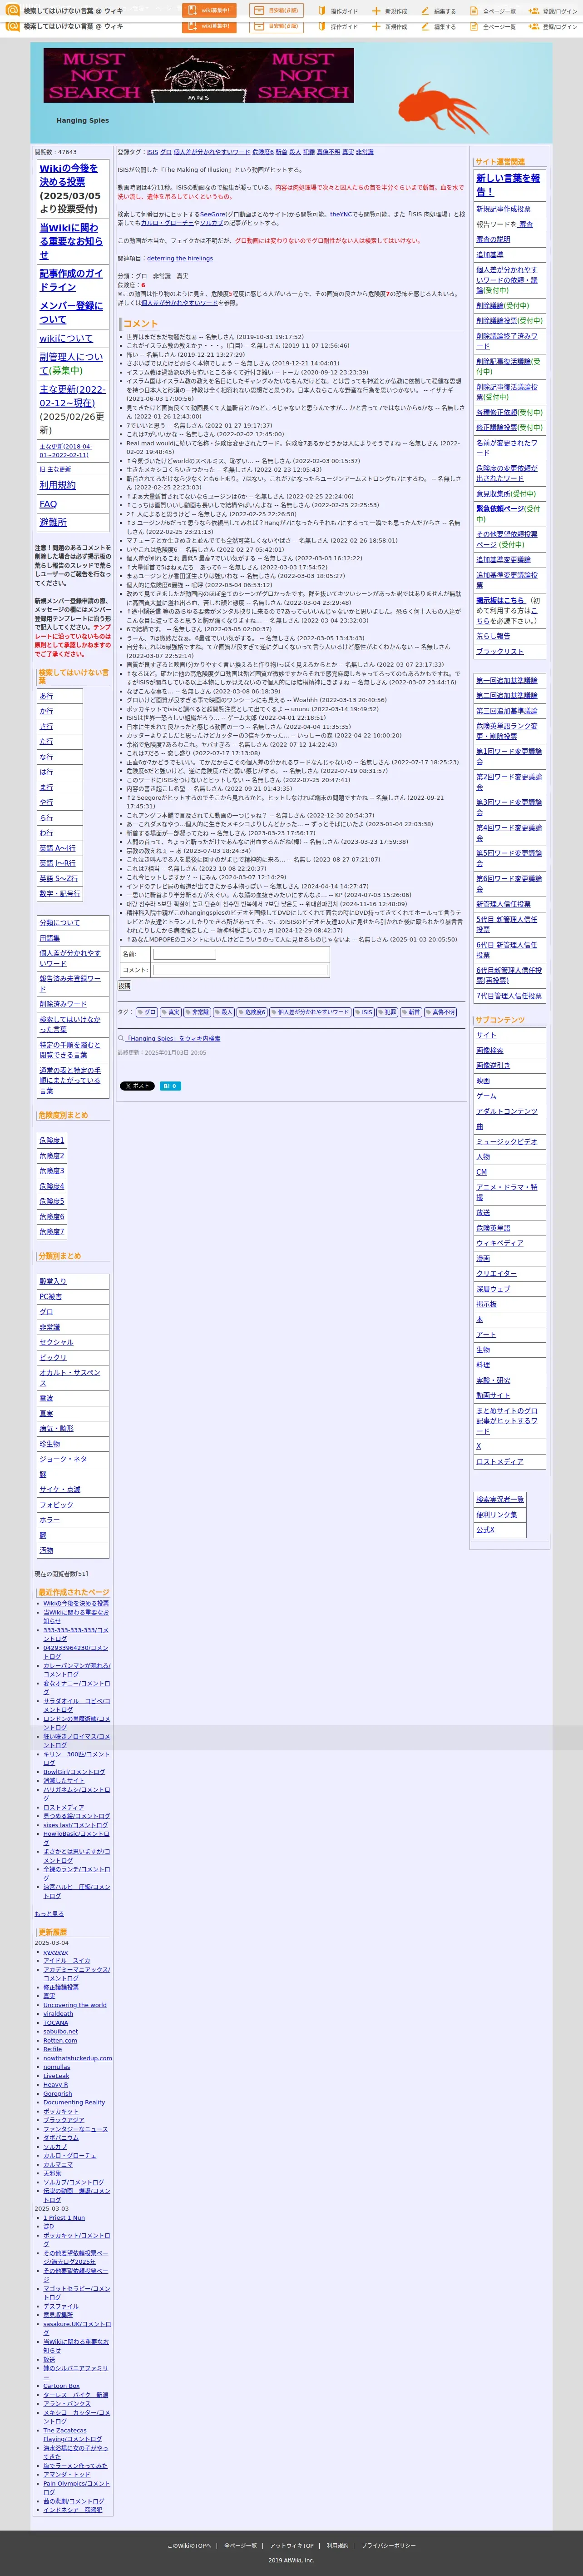Image resolution: width=583 pixels, height=2576 pixels.
Task: Open あ行 word index
Action: [x=46, y=696]
